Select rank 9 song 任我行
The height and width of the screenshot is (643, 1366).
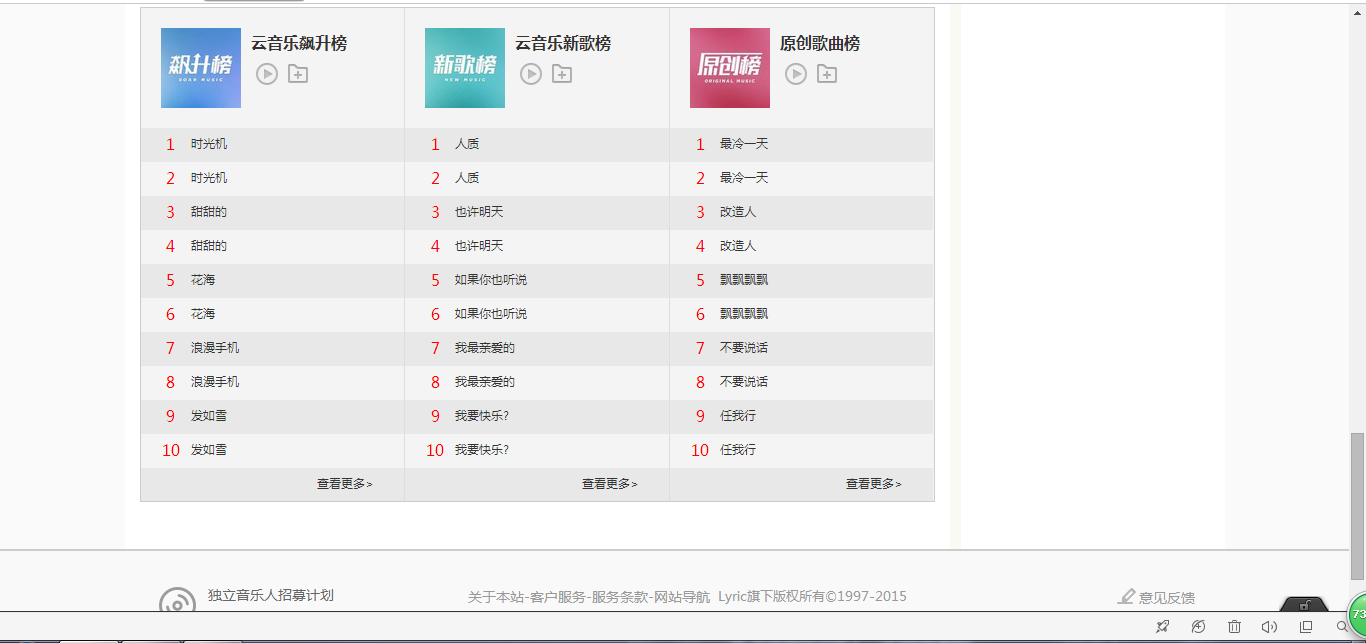click(738, 416)
